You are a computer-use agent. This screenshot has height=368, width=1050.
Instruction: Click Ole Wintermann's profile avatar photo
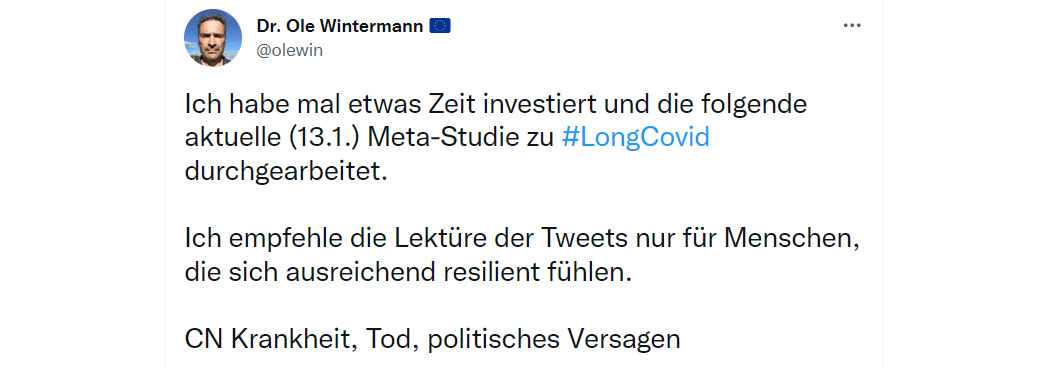click(x=213, y=37)
